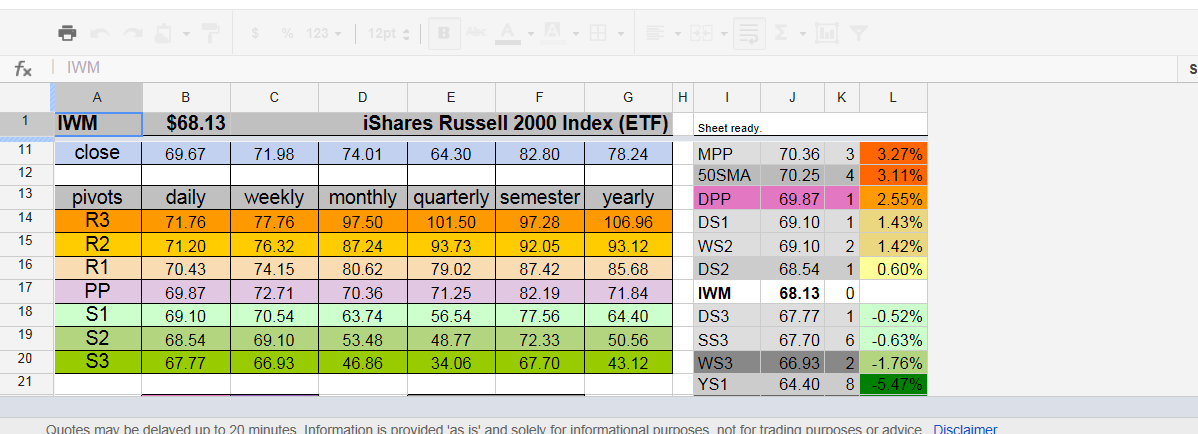Screen dimensions: 1198x434
Task: Format as percent icon
Action: click(287, 34)
